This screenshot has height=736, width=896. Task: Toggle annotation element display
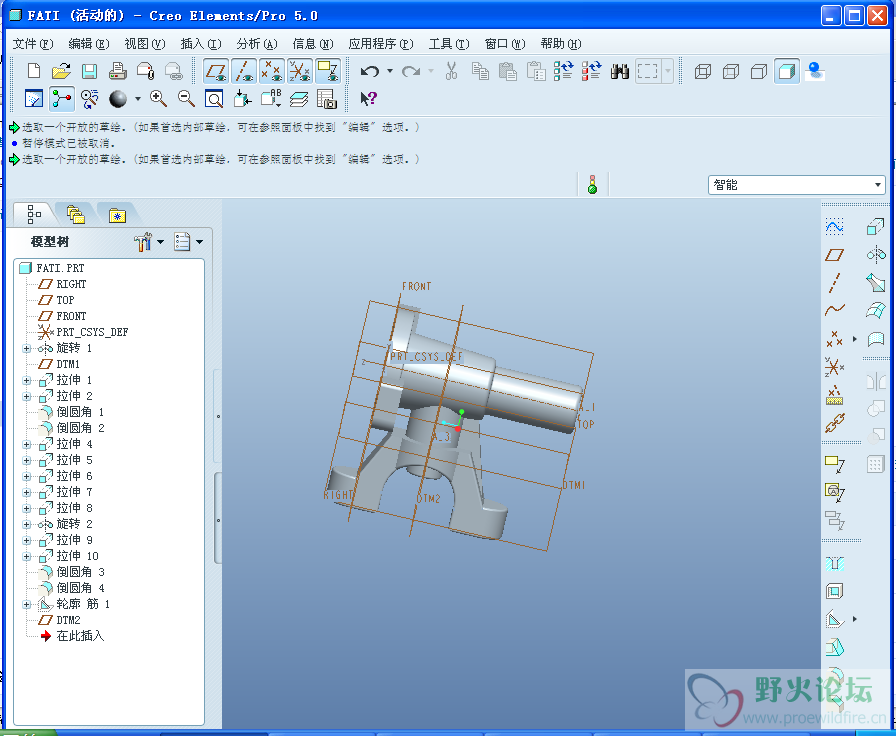click(328, 71)
